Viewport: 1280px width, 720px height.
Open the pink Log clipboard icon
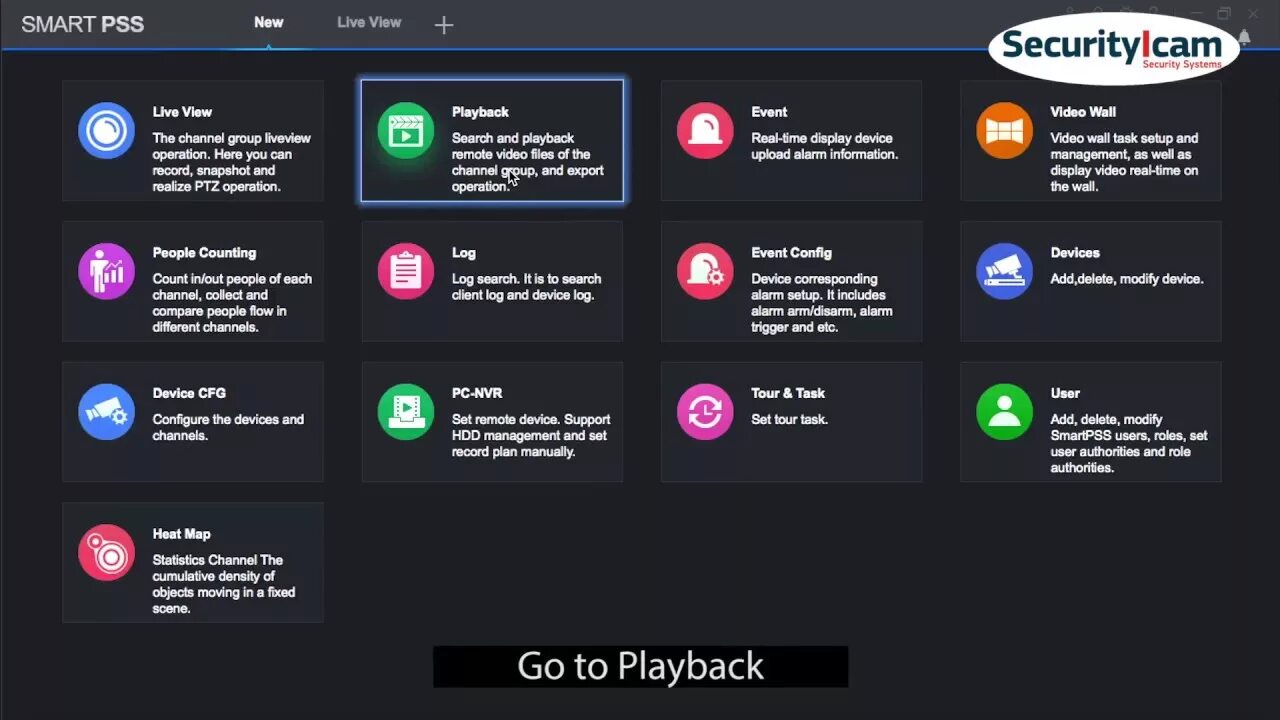(x=405, y=271)
